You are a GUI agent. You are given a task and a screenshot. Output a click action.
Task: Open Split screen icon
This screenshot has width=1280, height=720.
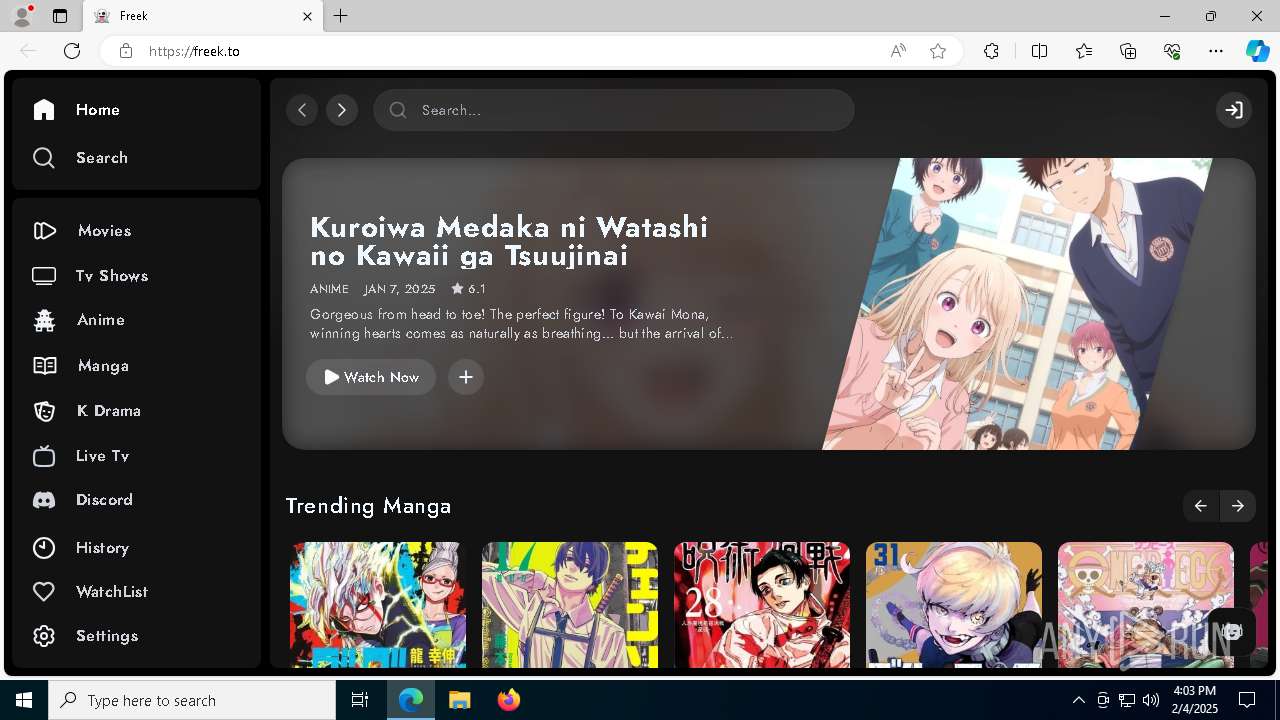point(1039,51)
